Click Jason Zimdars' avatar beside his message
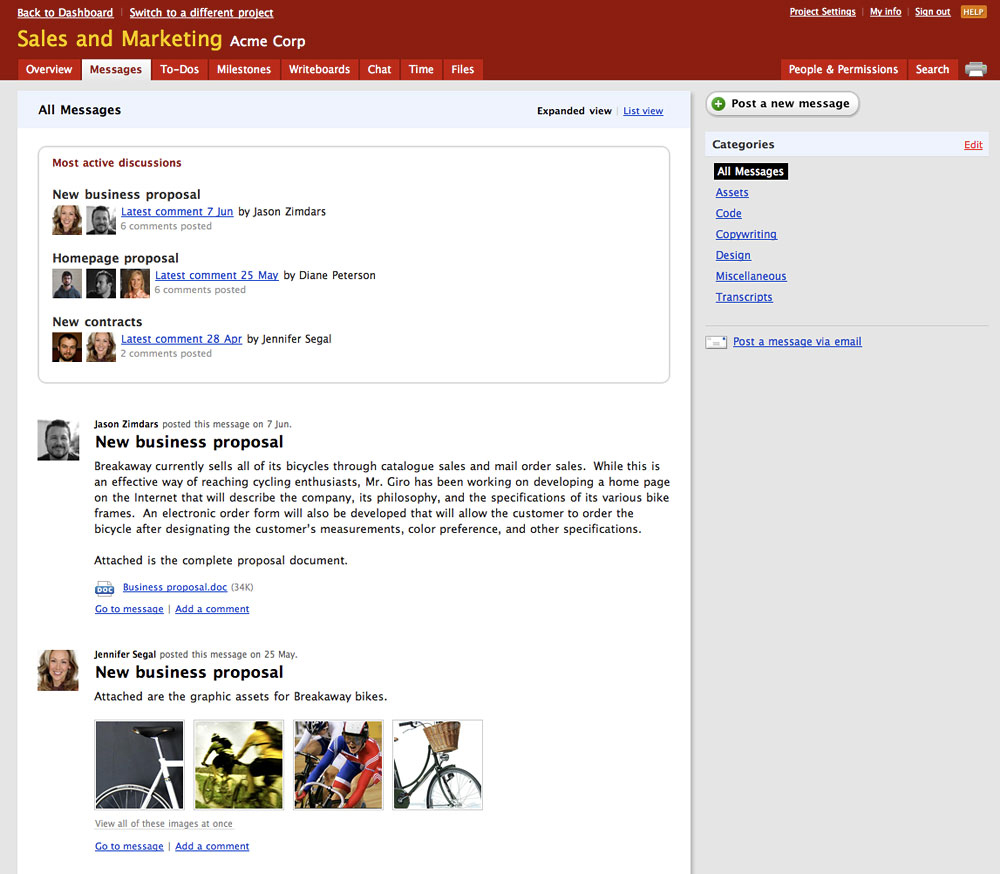 (x=58, y=440)
